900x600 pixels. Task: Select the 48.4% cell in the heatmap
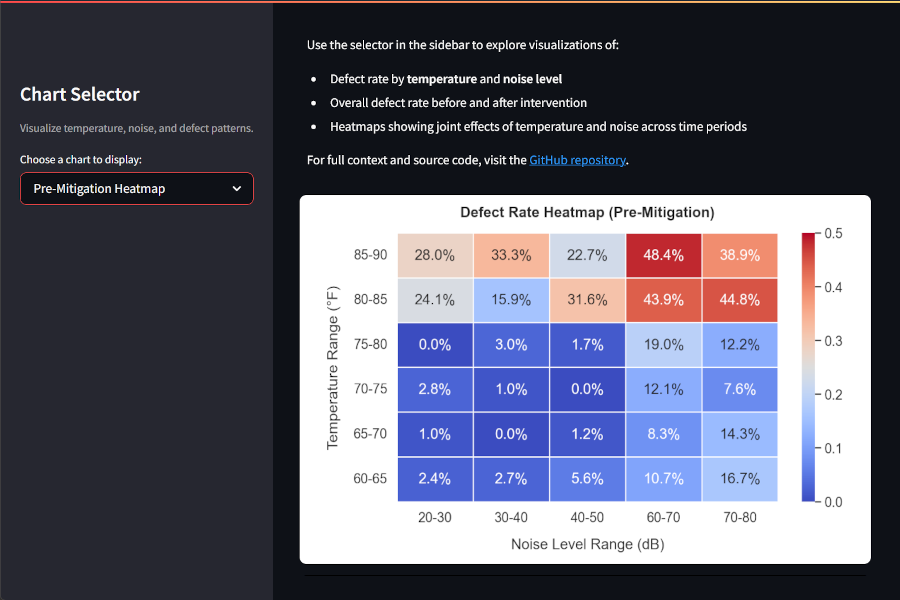click(663, 254)
